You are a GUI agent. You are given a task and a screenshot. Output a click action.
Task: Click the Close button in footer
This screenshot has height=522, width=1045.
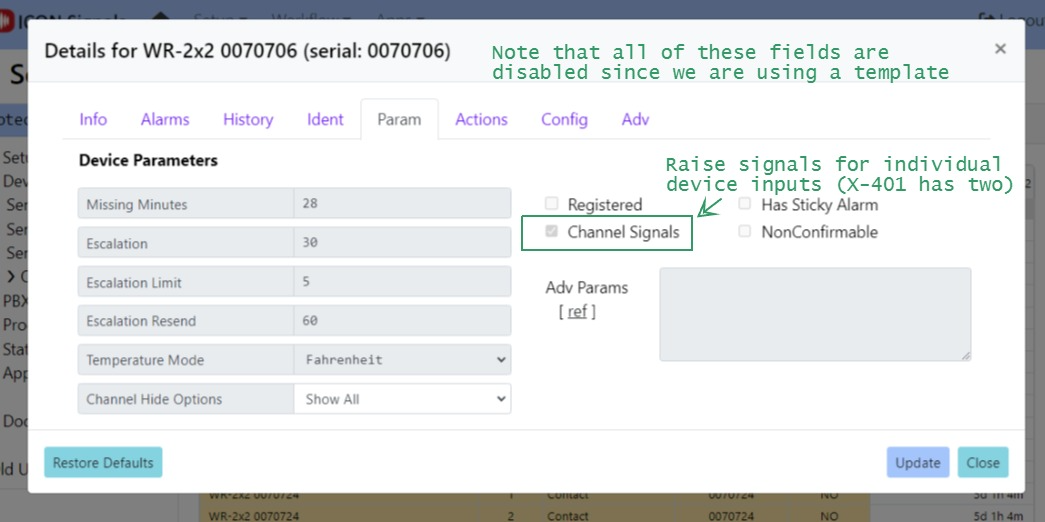pyautogui.click(x=983, y=463)
